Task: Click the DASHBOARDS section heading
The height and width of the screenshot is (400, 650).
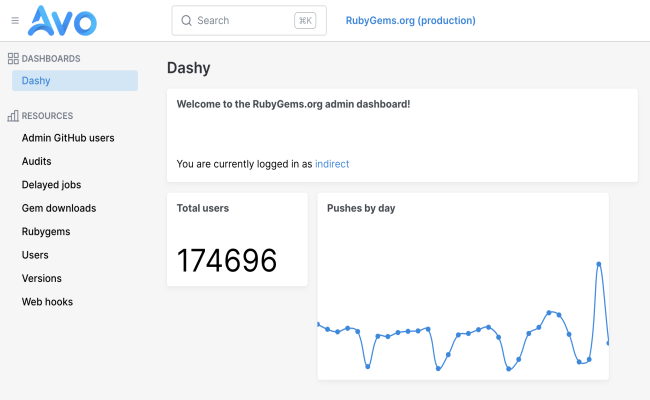Action: 51,58
